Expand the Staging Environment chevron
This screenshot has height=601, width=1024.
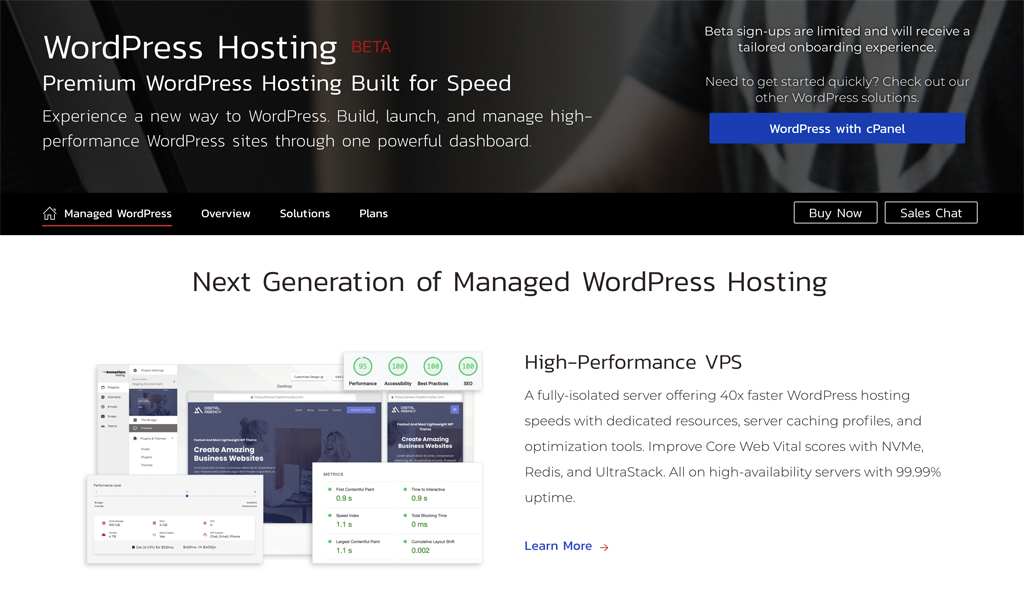tap(174, 382)
